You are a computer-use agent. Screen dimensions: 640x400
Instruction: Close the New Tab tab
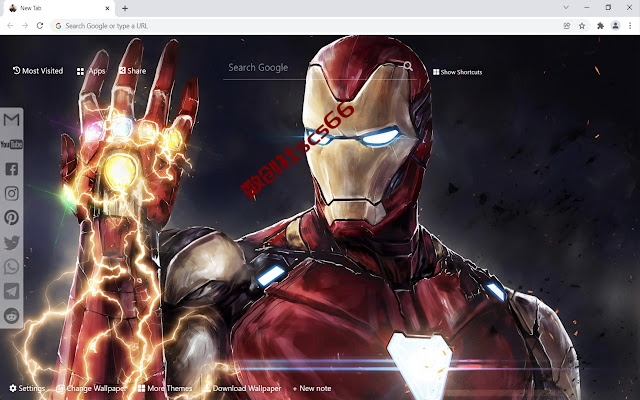[108, 8]
